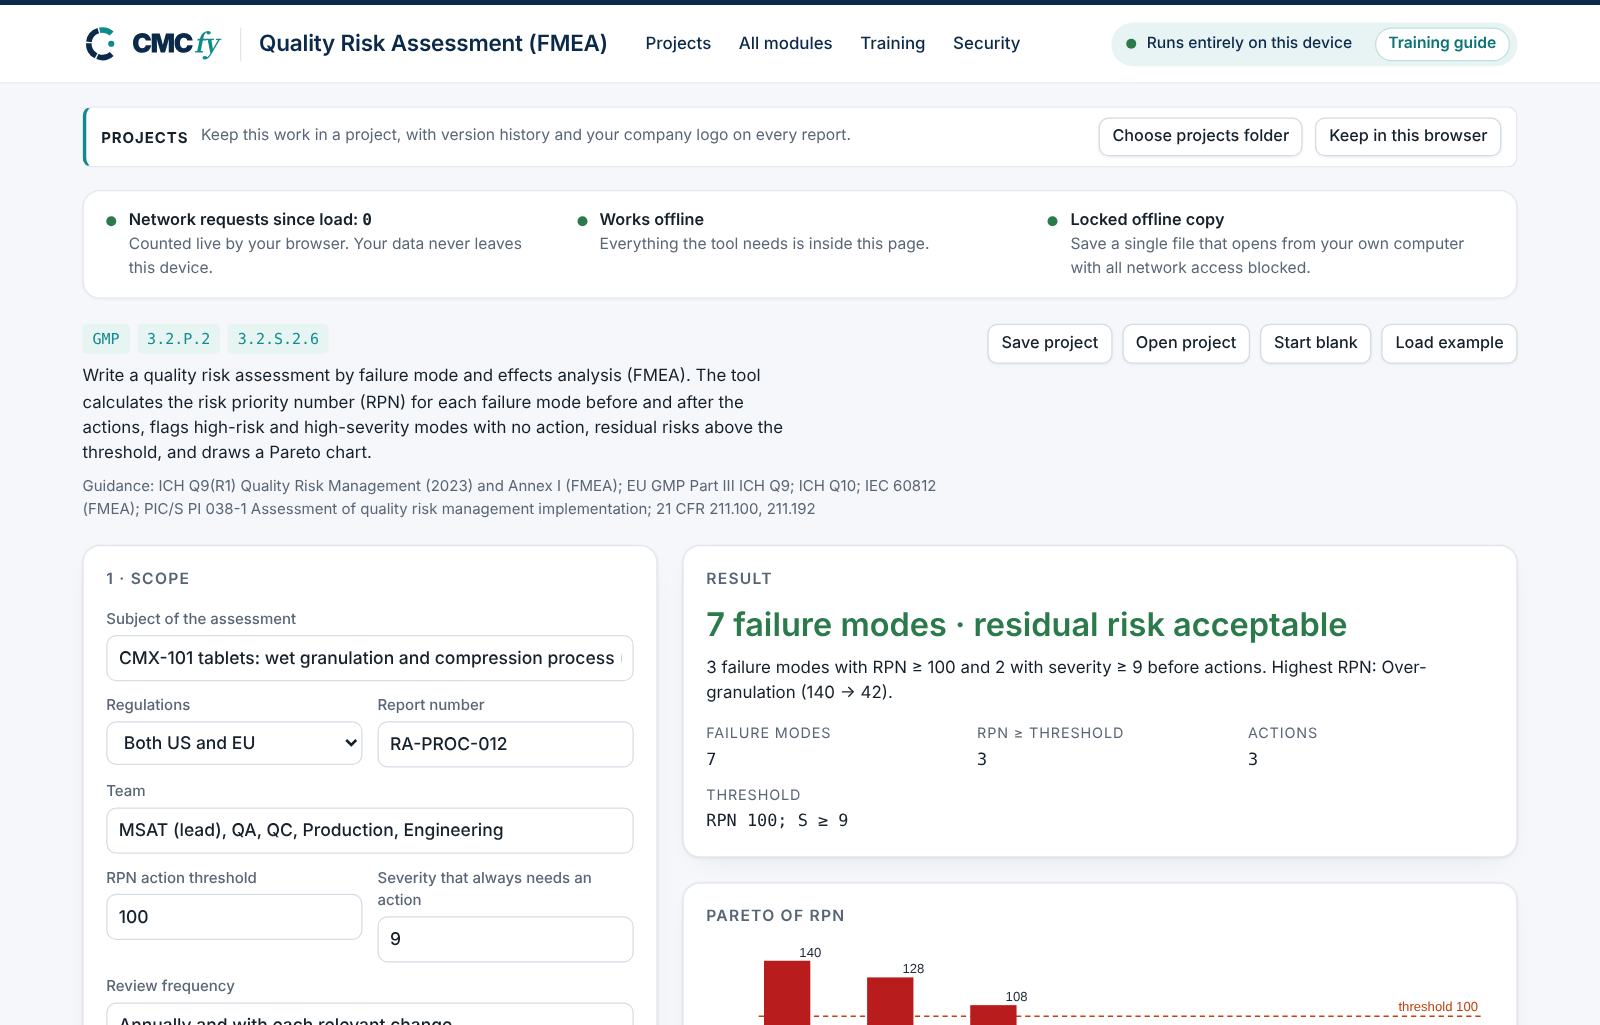Click the '7 failure modes' result headline
The image size is (1600, 1025).
point(1026,625)
